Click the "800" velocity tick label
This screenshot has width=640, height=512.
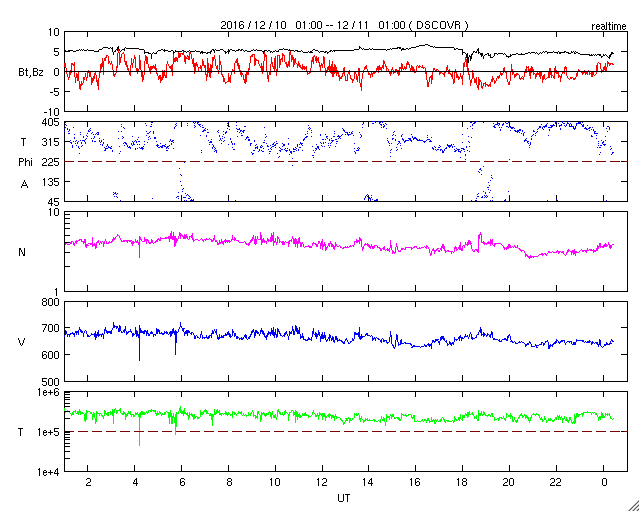pos(52,303)
